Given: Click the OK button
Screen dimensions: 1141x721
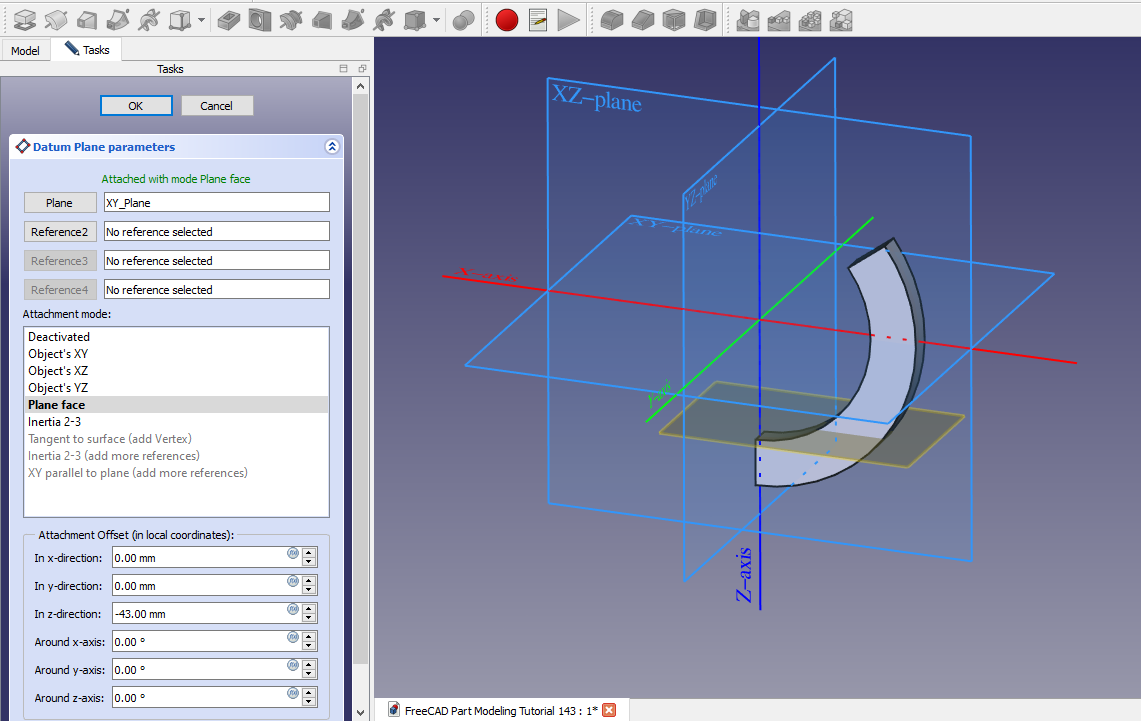Looking at the screenshot, I should 136,106.
